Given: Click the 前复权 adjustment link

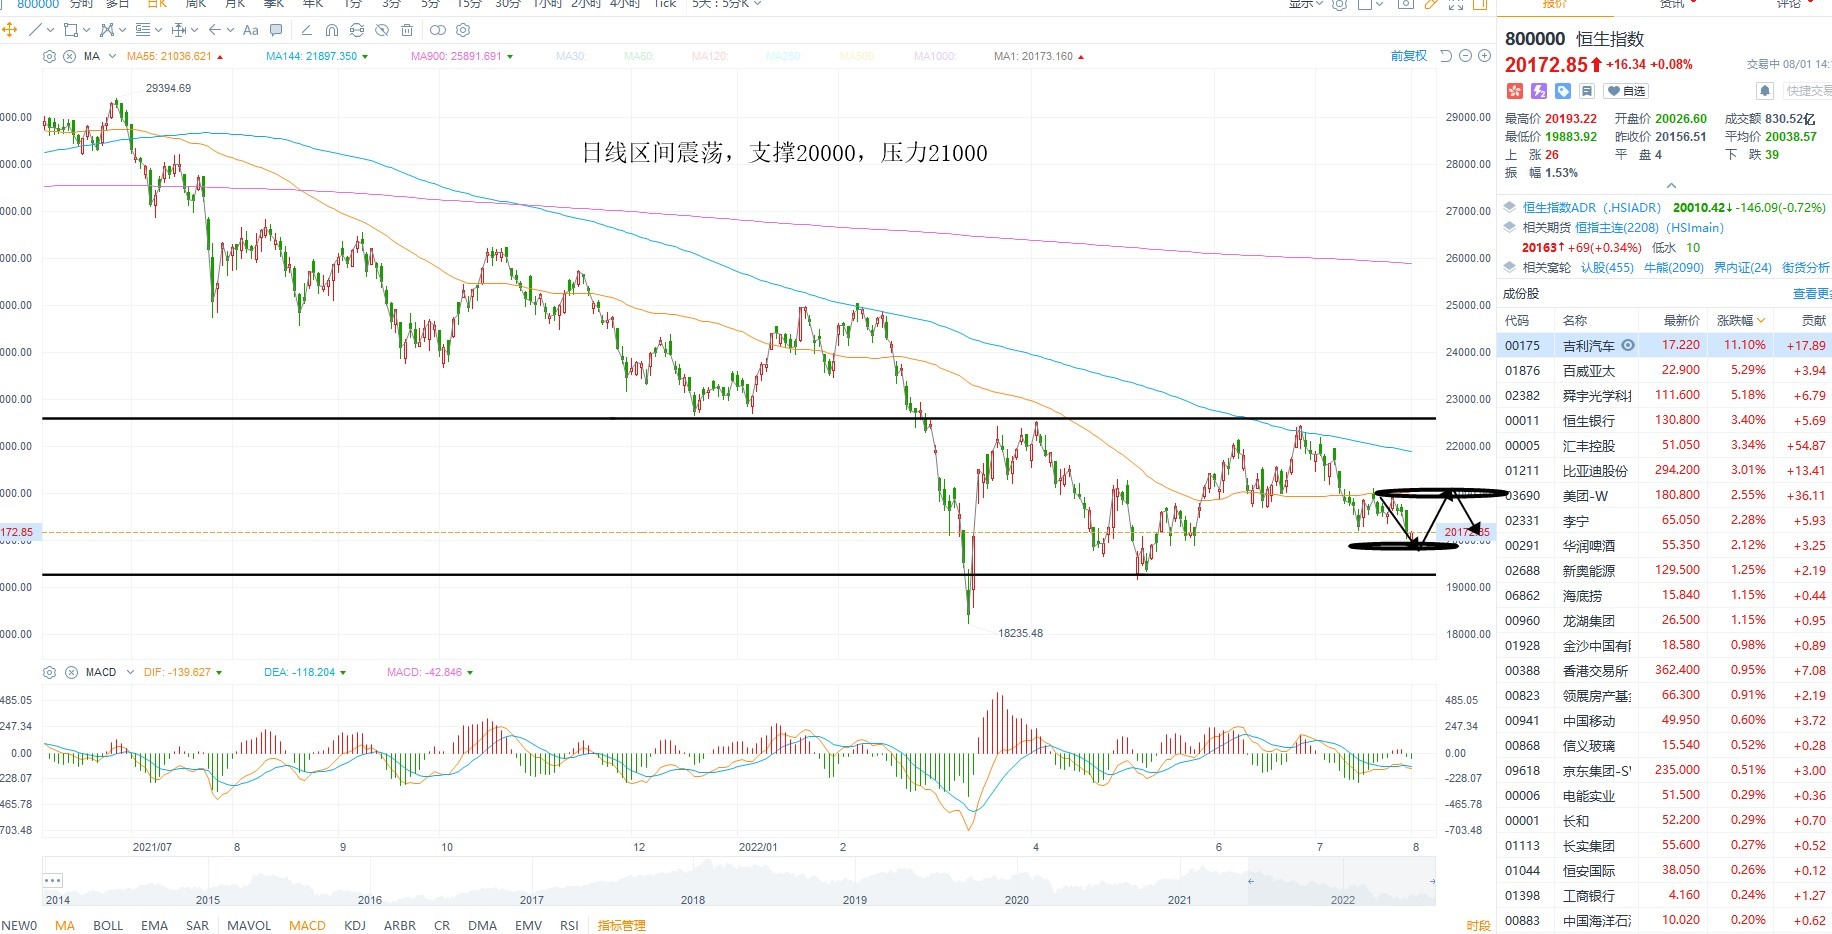Looking at the screenshot, I should pos(1409,56).
